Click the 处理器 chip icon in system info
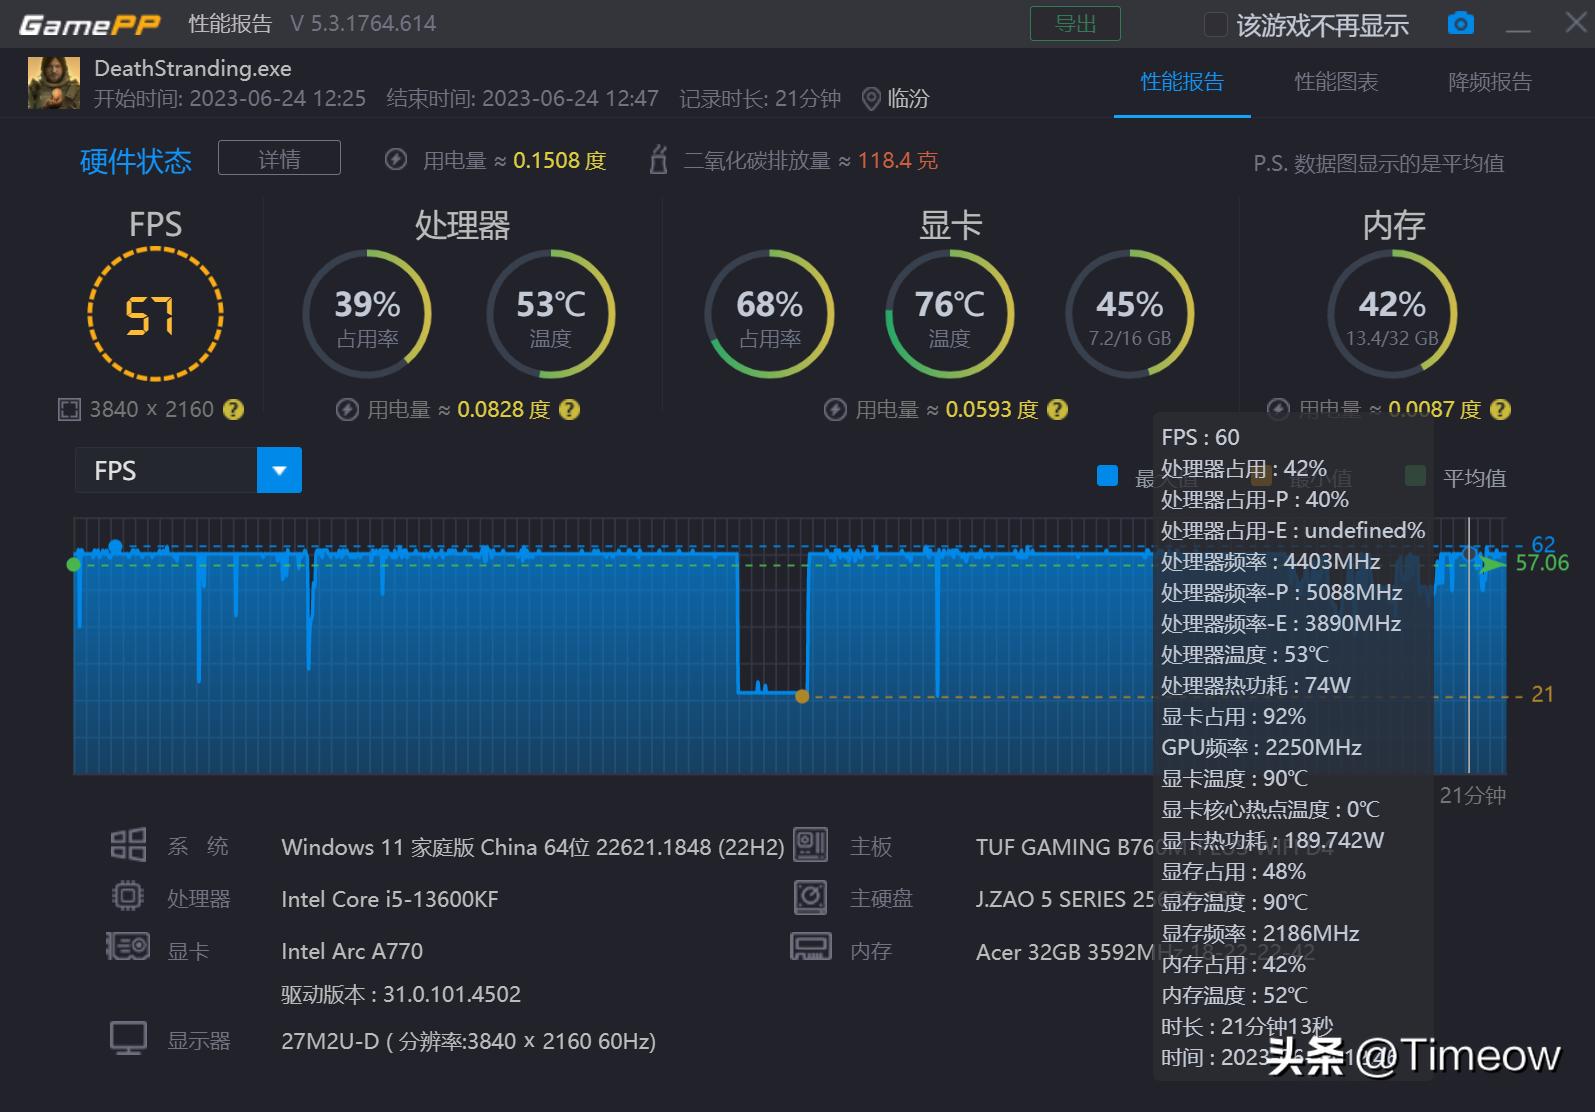The height and width of the screenshot is (1112, 1595). (127, 896)
